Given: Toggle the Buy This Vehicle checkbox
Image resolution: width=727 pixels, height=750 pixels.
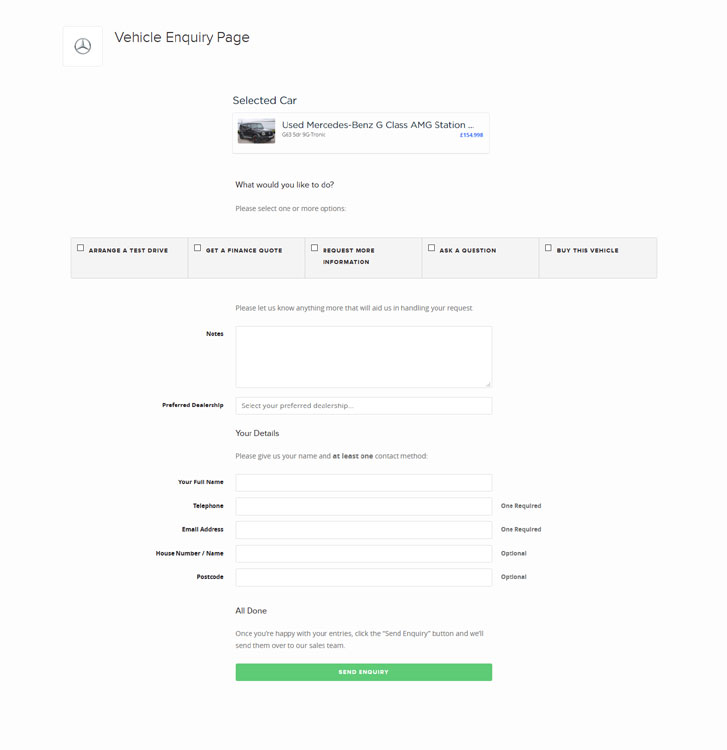Looking at the screenshot, I should click(x=548, y=248).
